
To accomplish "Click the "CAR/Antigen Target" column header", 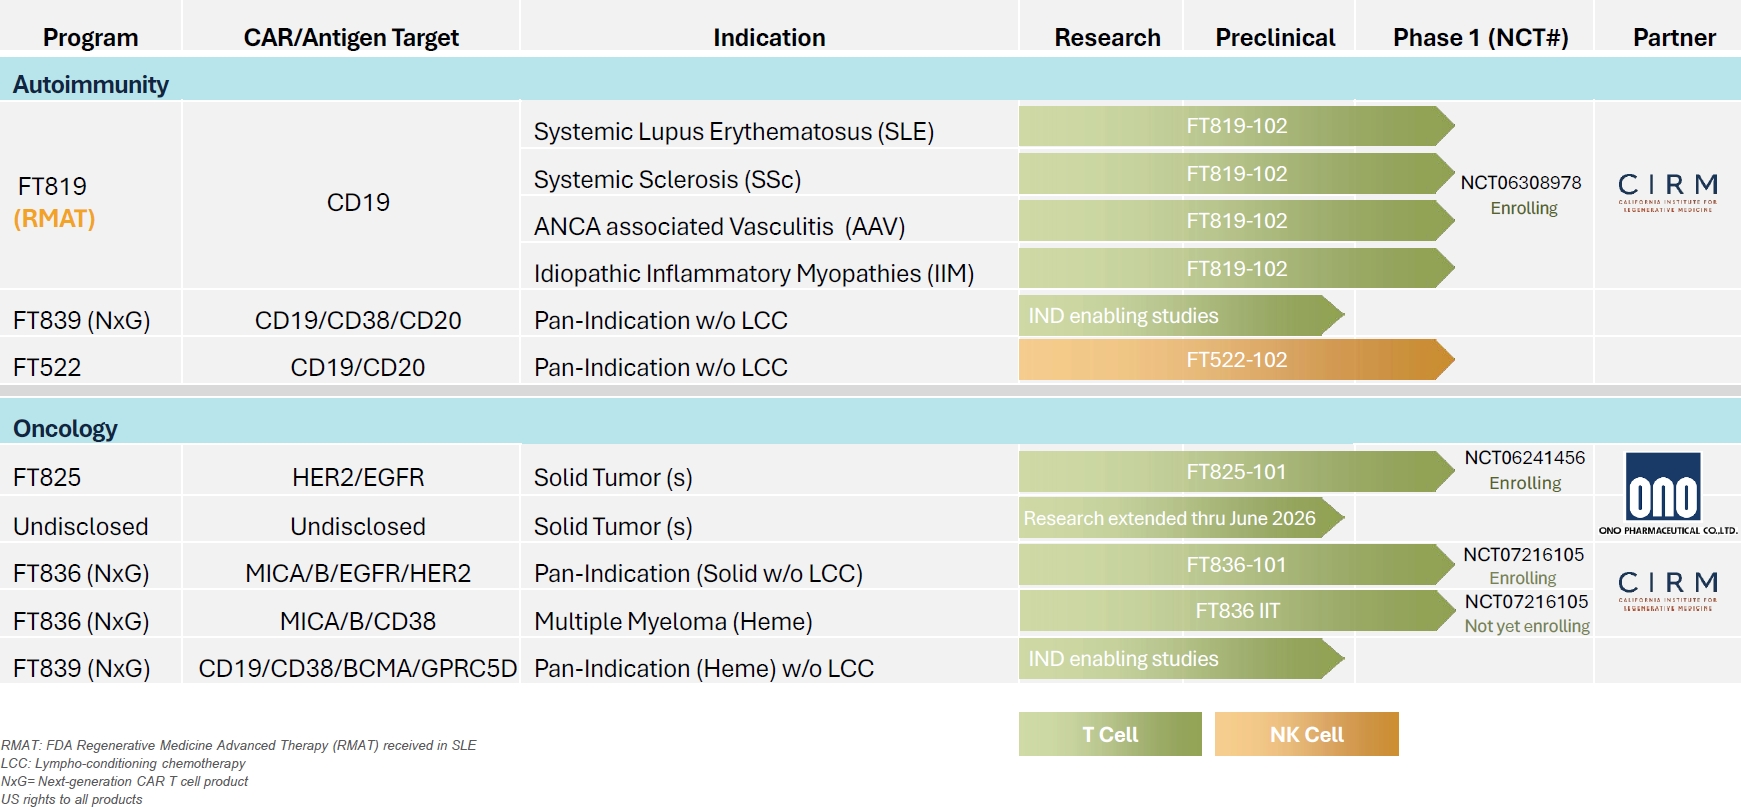I will pyautogui.click(x=351, y=38).
